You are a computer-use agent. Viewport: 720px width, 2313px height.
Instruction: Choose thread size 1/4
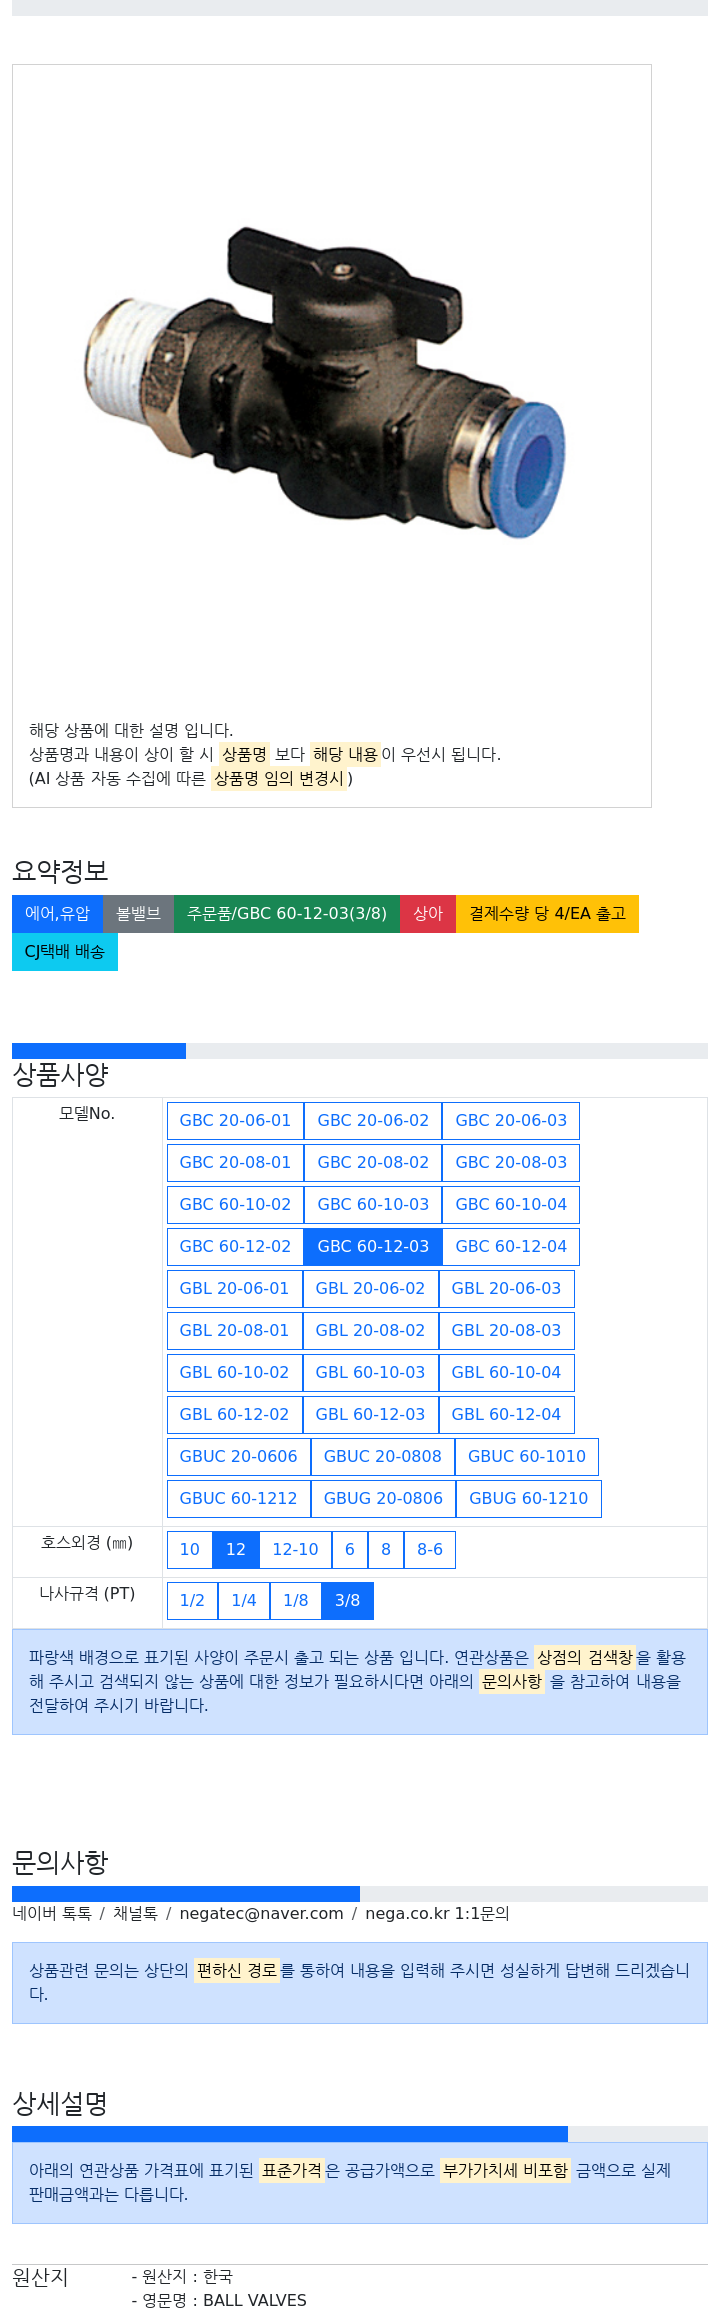(x=244, y=1601)
